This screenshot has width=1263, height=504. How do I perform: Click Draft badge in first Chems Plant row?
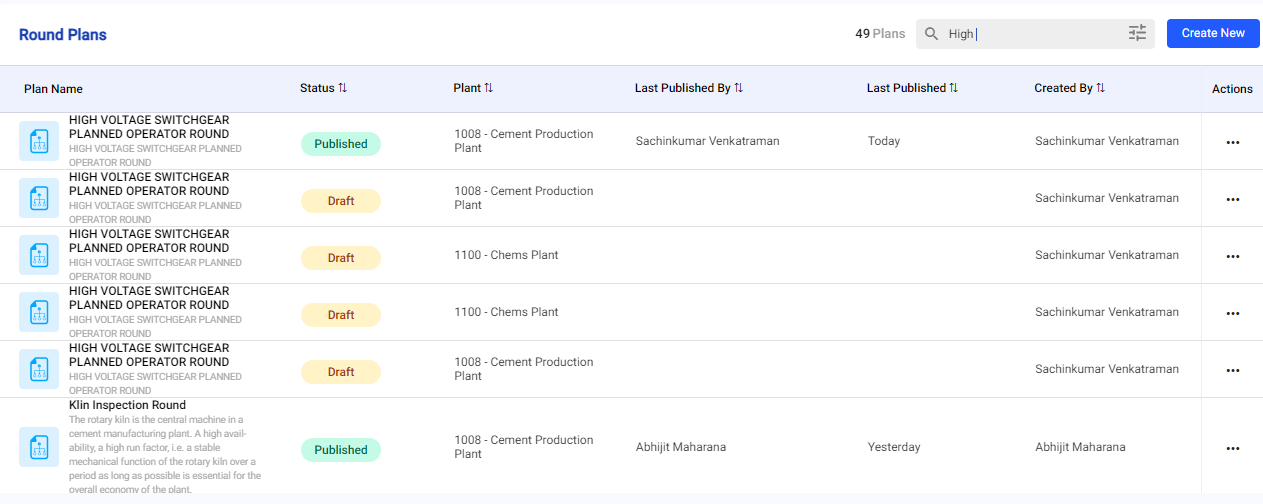(x=341, y=258)
